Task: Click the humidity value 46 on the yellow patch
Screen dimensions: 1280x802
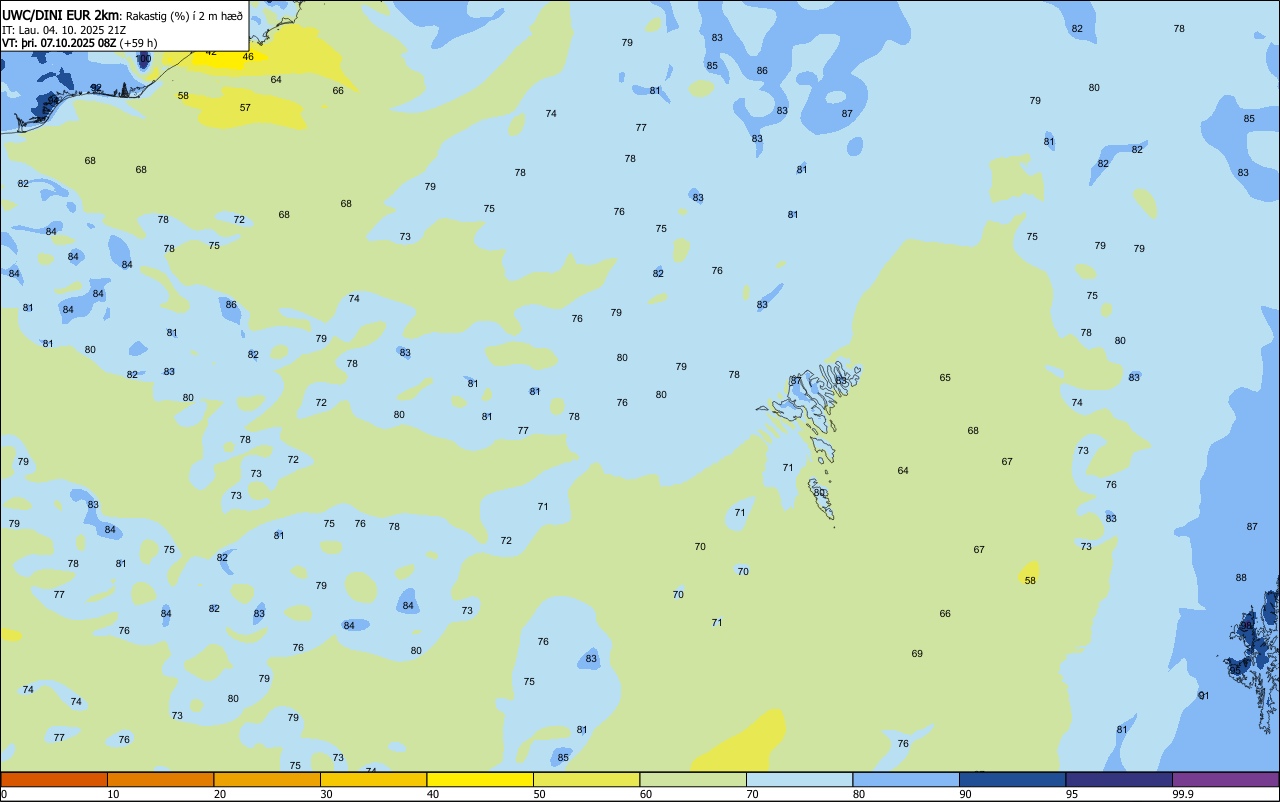Action: pos(248,56)
